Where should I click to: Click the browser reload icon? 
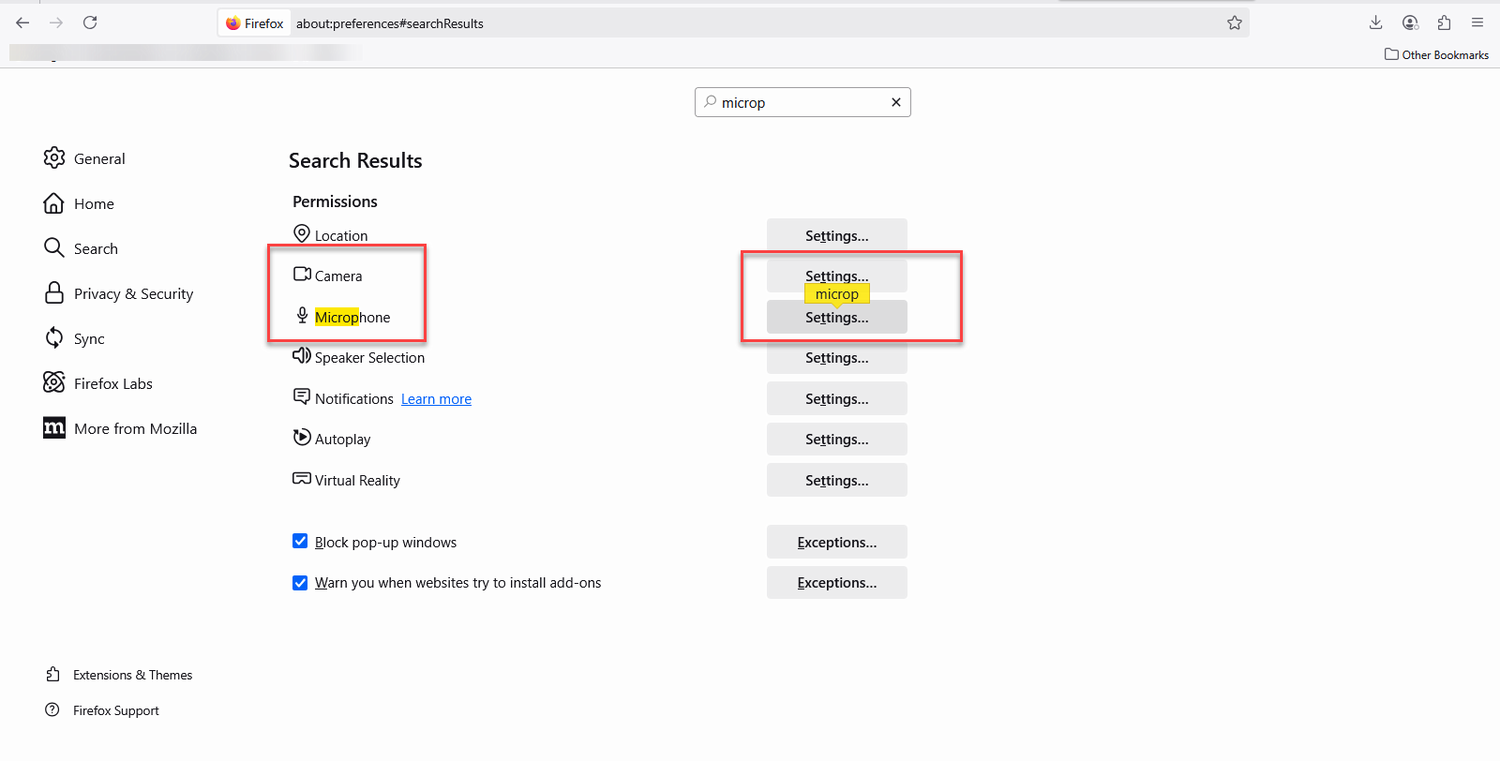[x=90, y=23]
